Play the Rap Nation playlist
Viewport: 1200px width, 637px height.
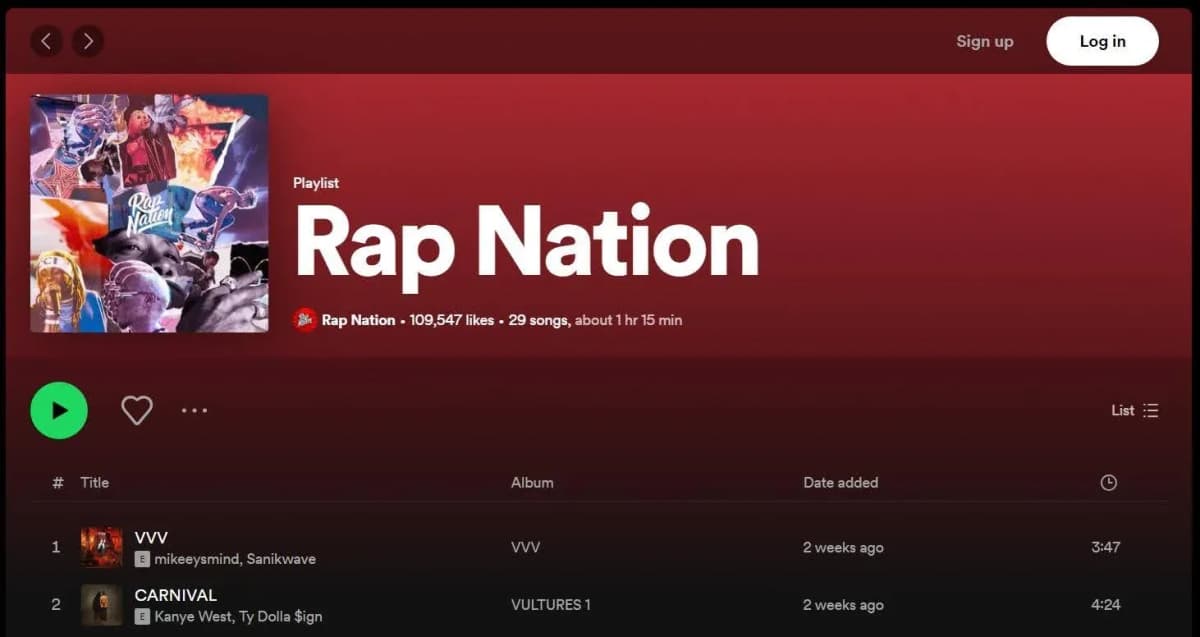point(59,410)
